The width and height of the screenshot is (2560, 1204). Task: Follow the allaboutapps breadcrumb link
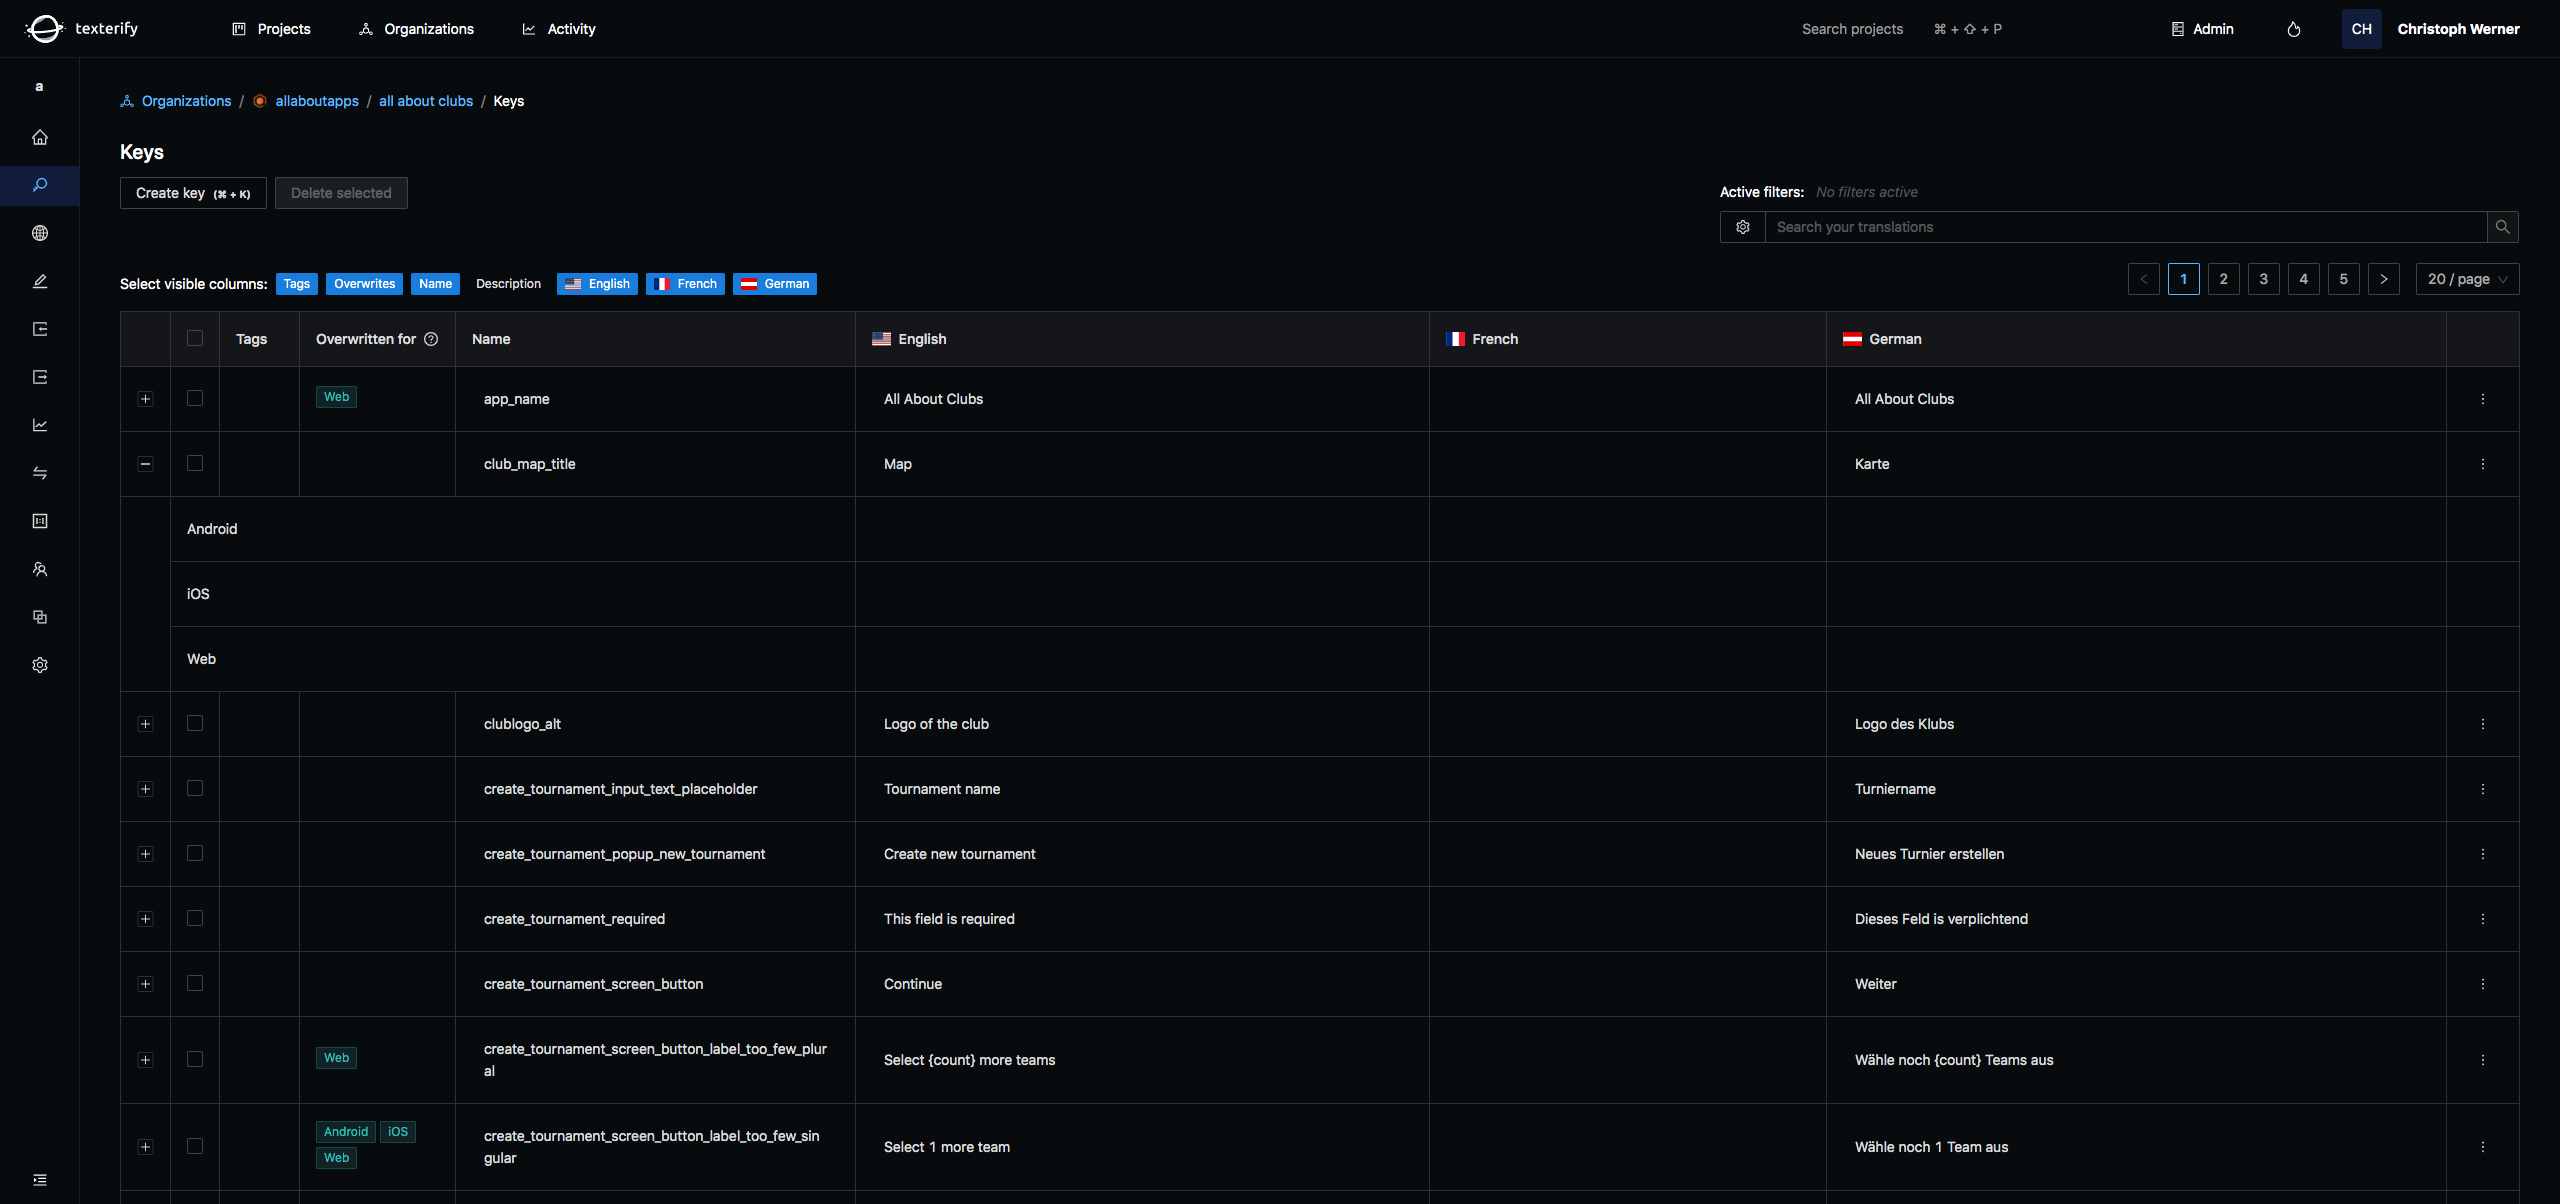317,101
